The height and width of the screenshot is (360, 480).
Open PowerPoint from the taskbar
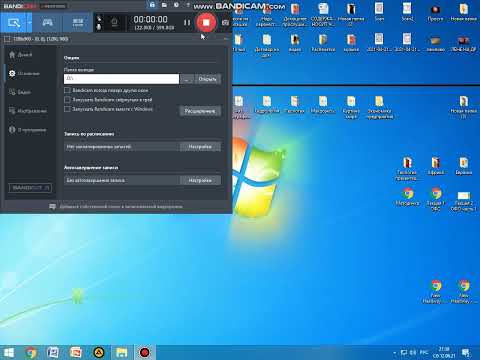pyautogui.click(x=76, y=353)
